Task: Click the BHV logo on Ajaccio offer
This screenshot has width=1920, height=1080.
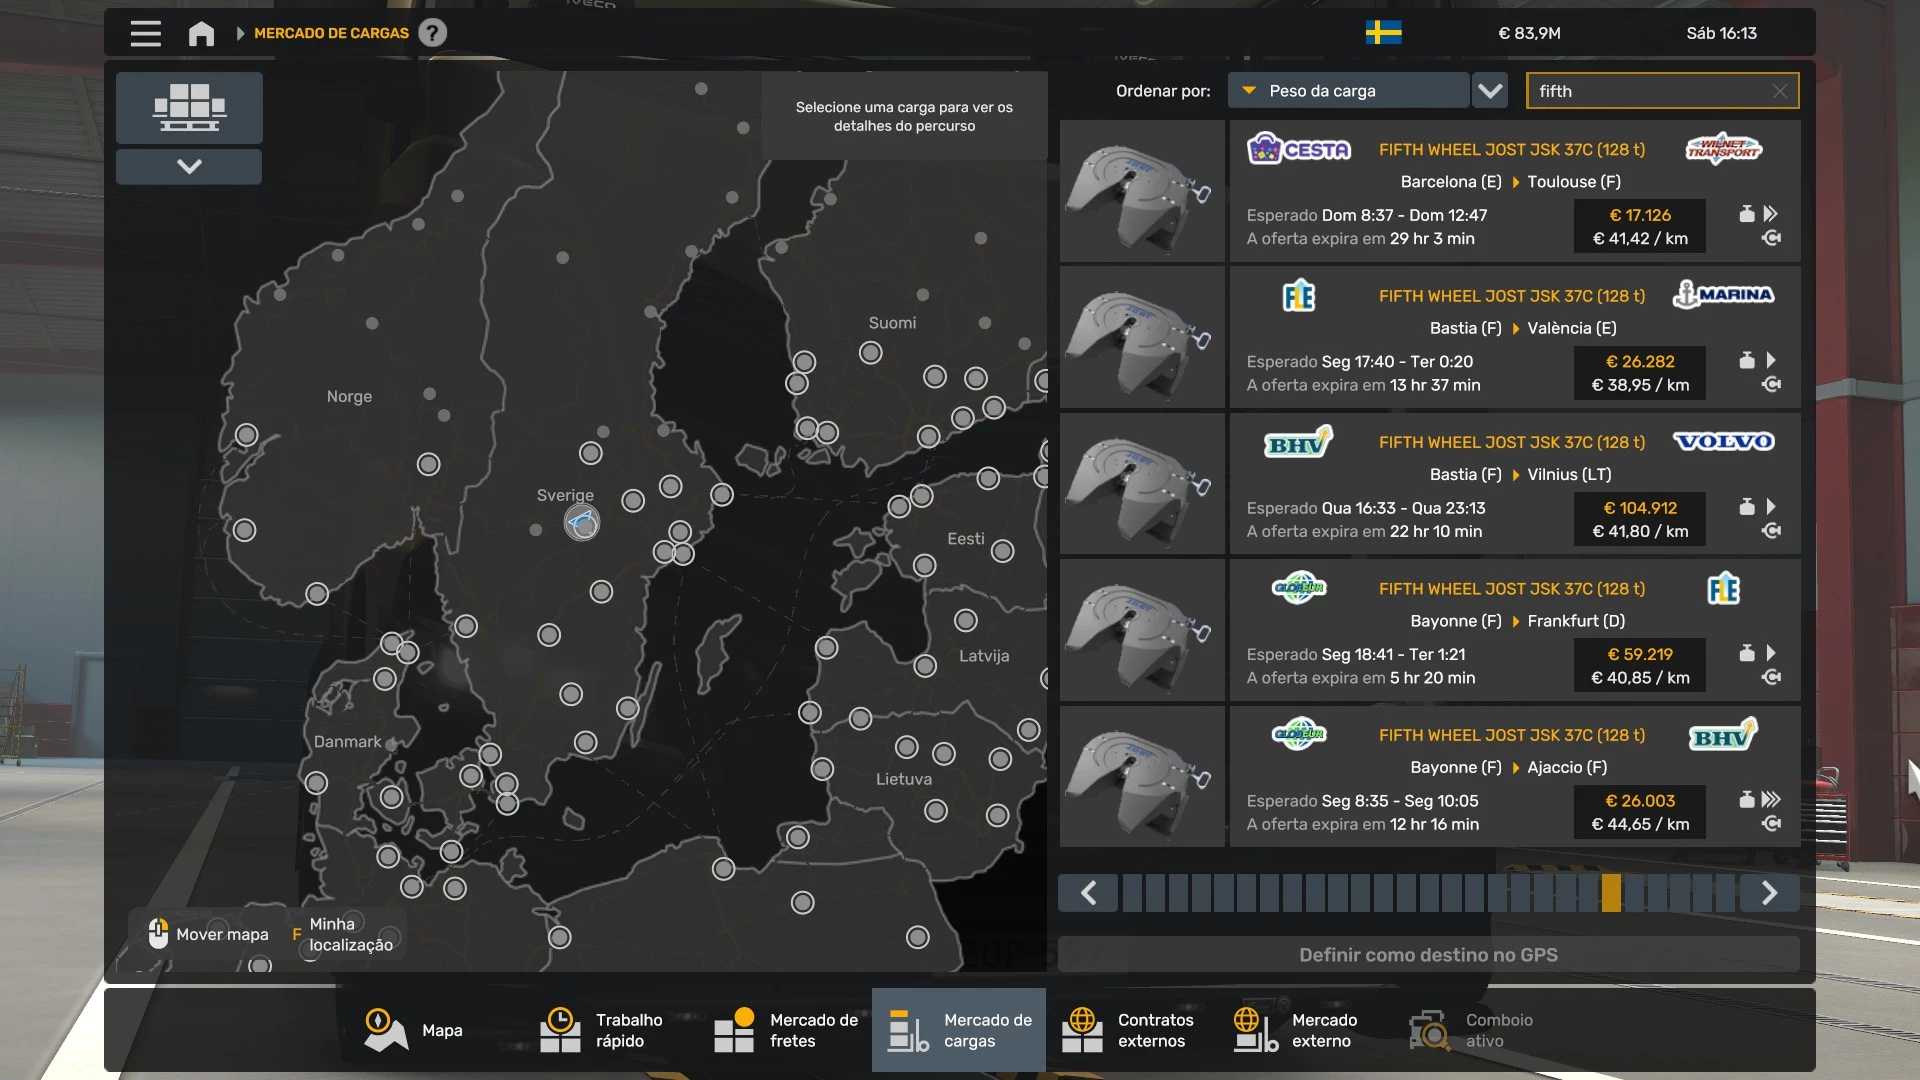Action: [1723, 735]
